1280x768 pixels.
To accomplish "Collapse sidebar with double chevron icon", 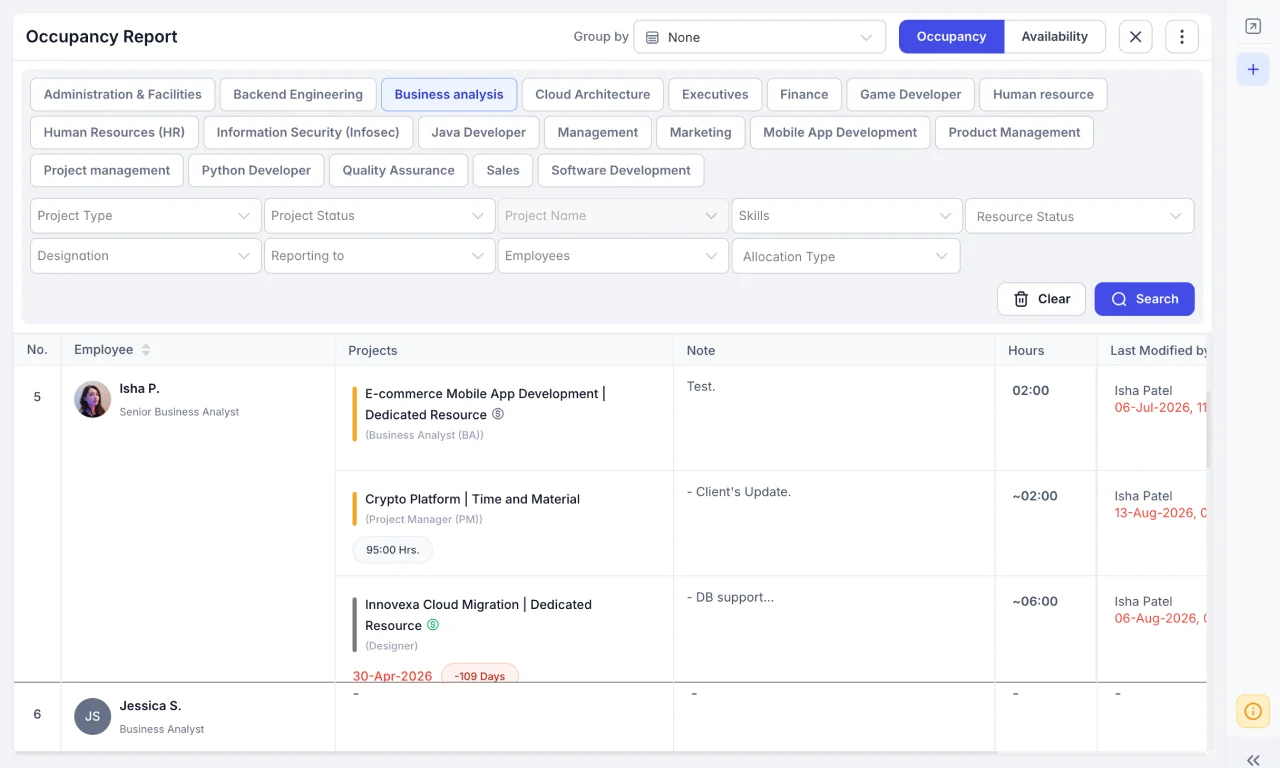I will [1253, 760].
